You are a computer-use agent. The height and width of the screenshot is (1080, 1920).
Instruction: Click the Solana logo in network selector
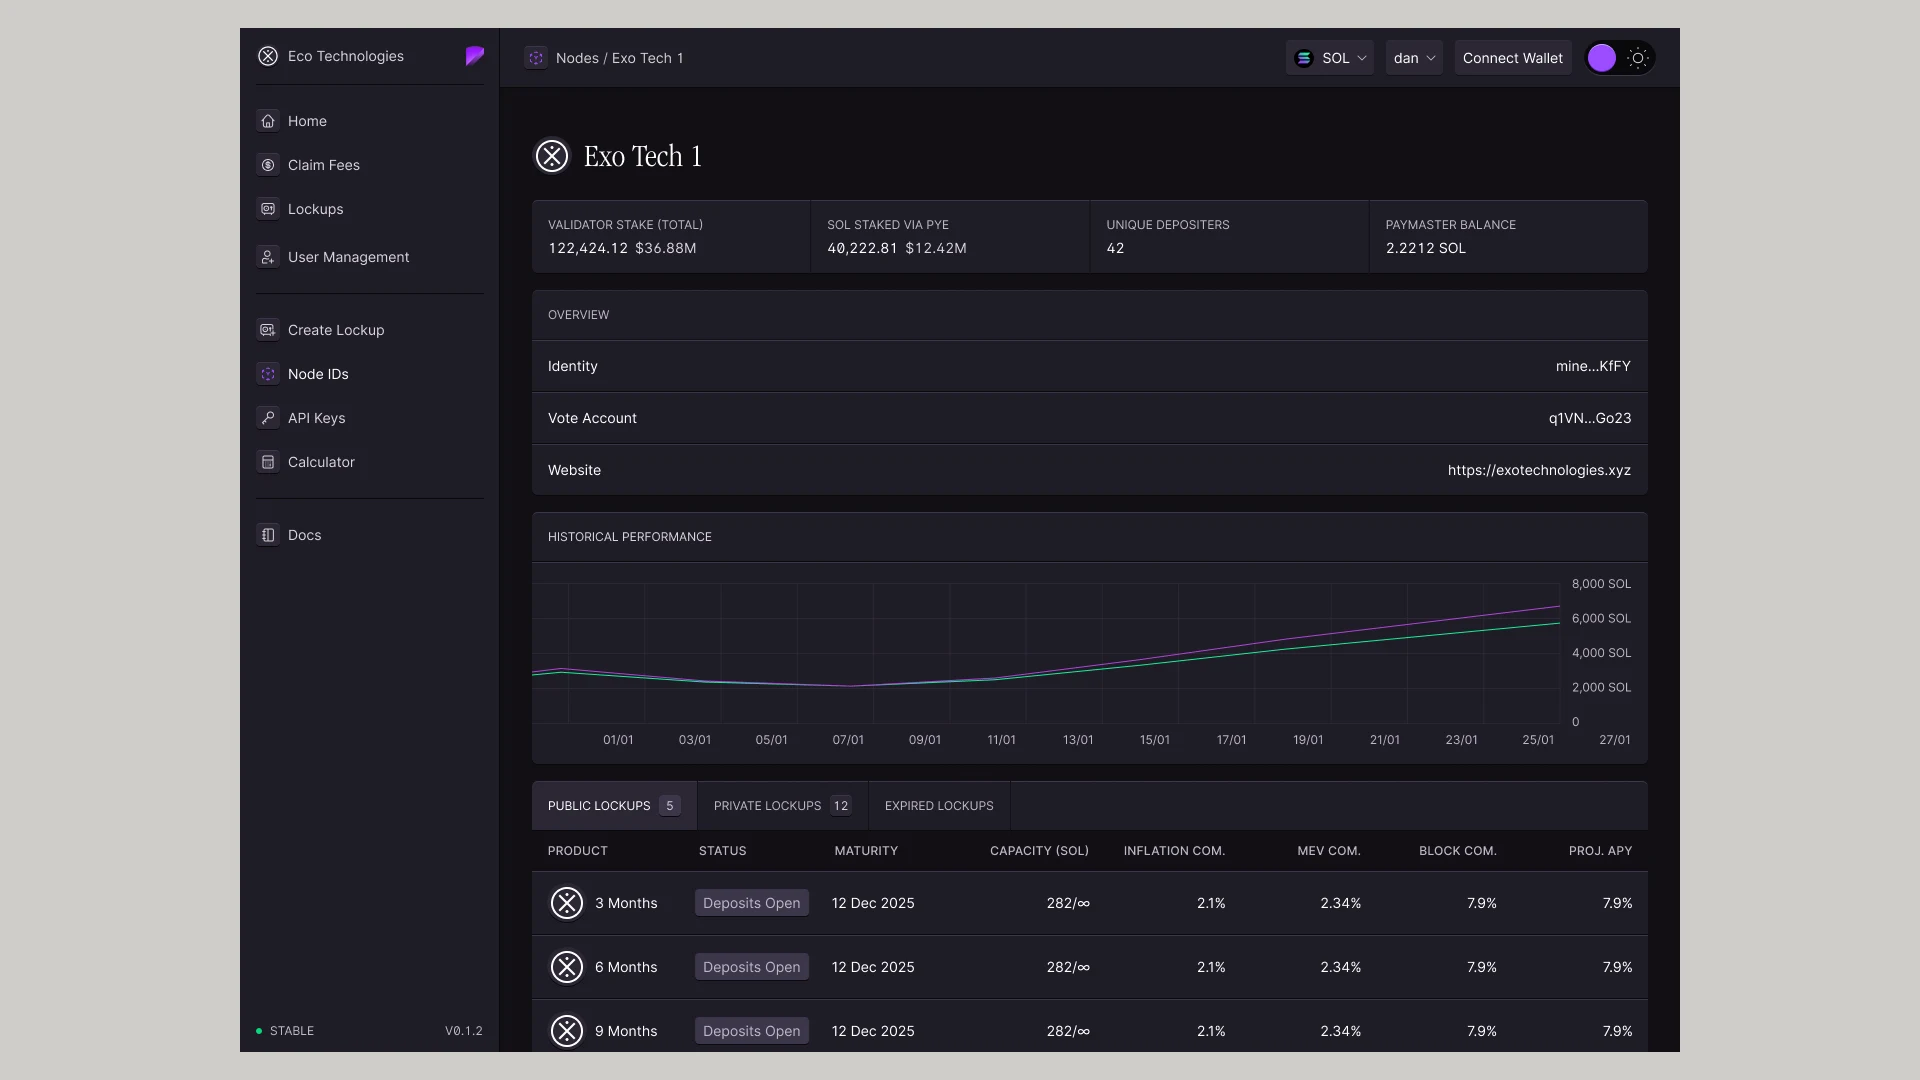point(1304,58)
